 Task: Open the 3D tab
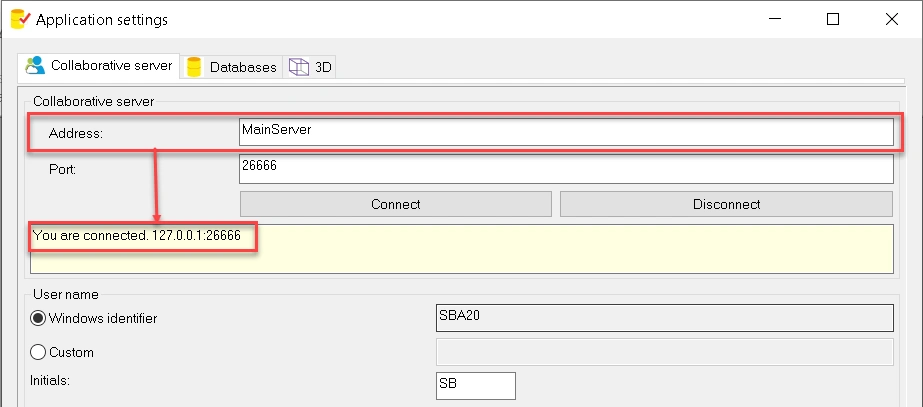click(323, 67)
